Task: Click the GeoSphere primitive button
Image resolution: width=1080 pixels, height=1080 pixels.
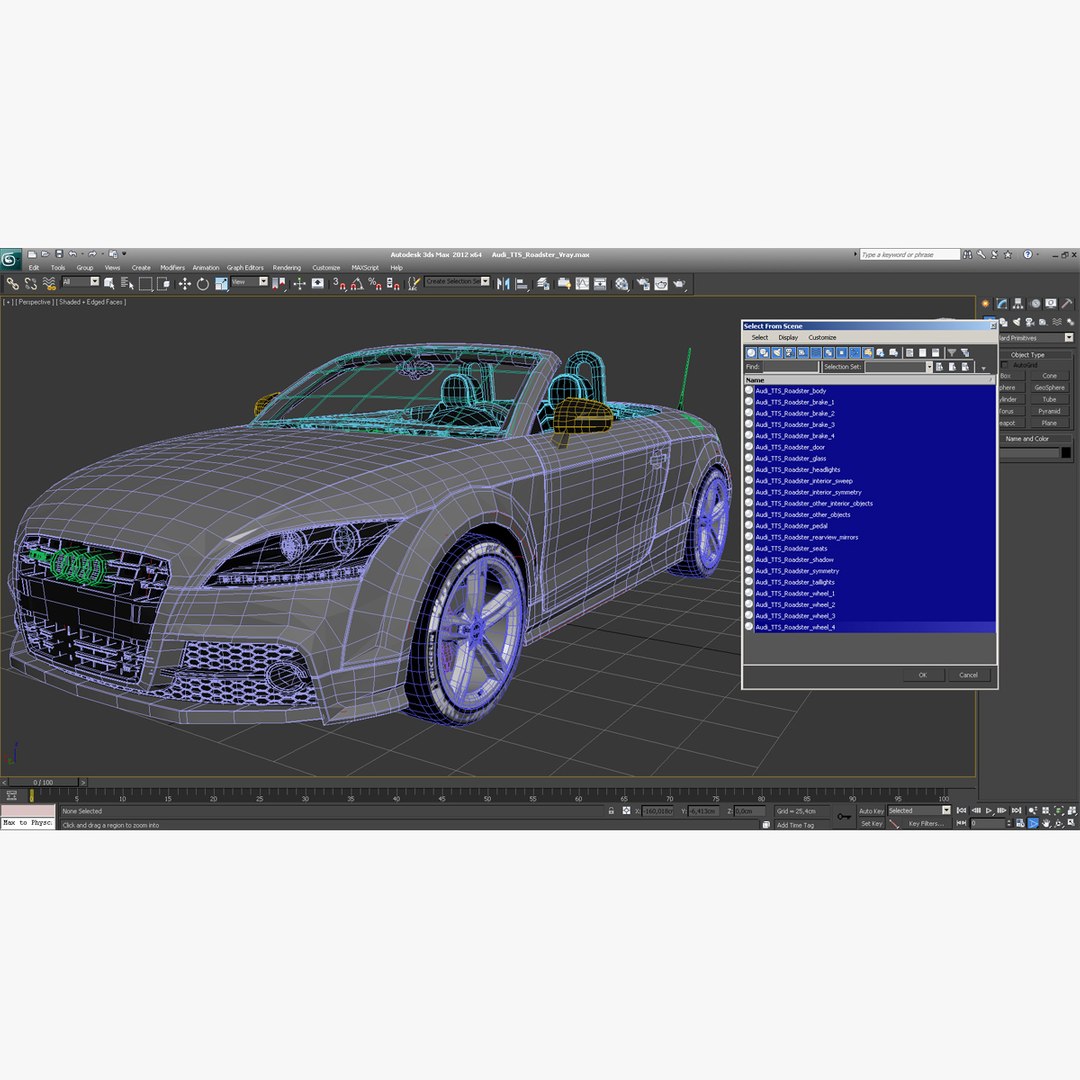Action: pyautogui.click(x=1050, y=388)
